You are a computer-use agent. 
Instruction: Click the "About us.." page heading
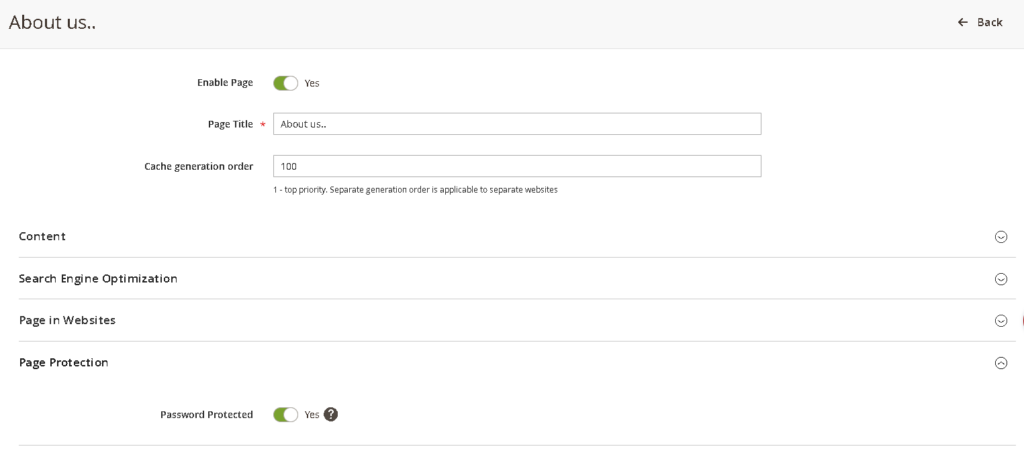point(52,21)
